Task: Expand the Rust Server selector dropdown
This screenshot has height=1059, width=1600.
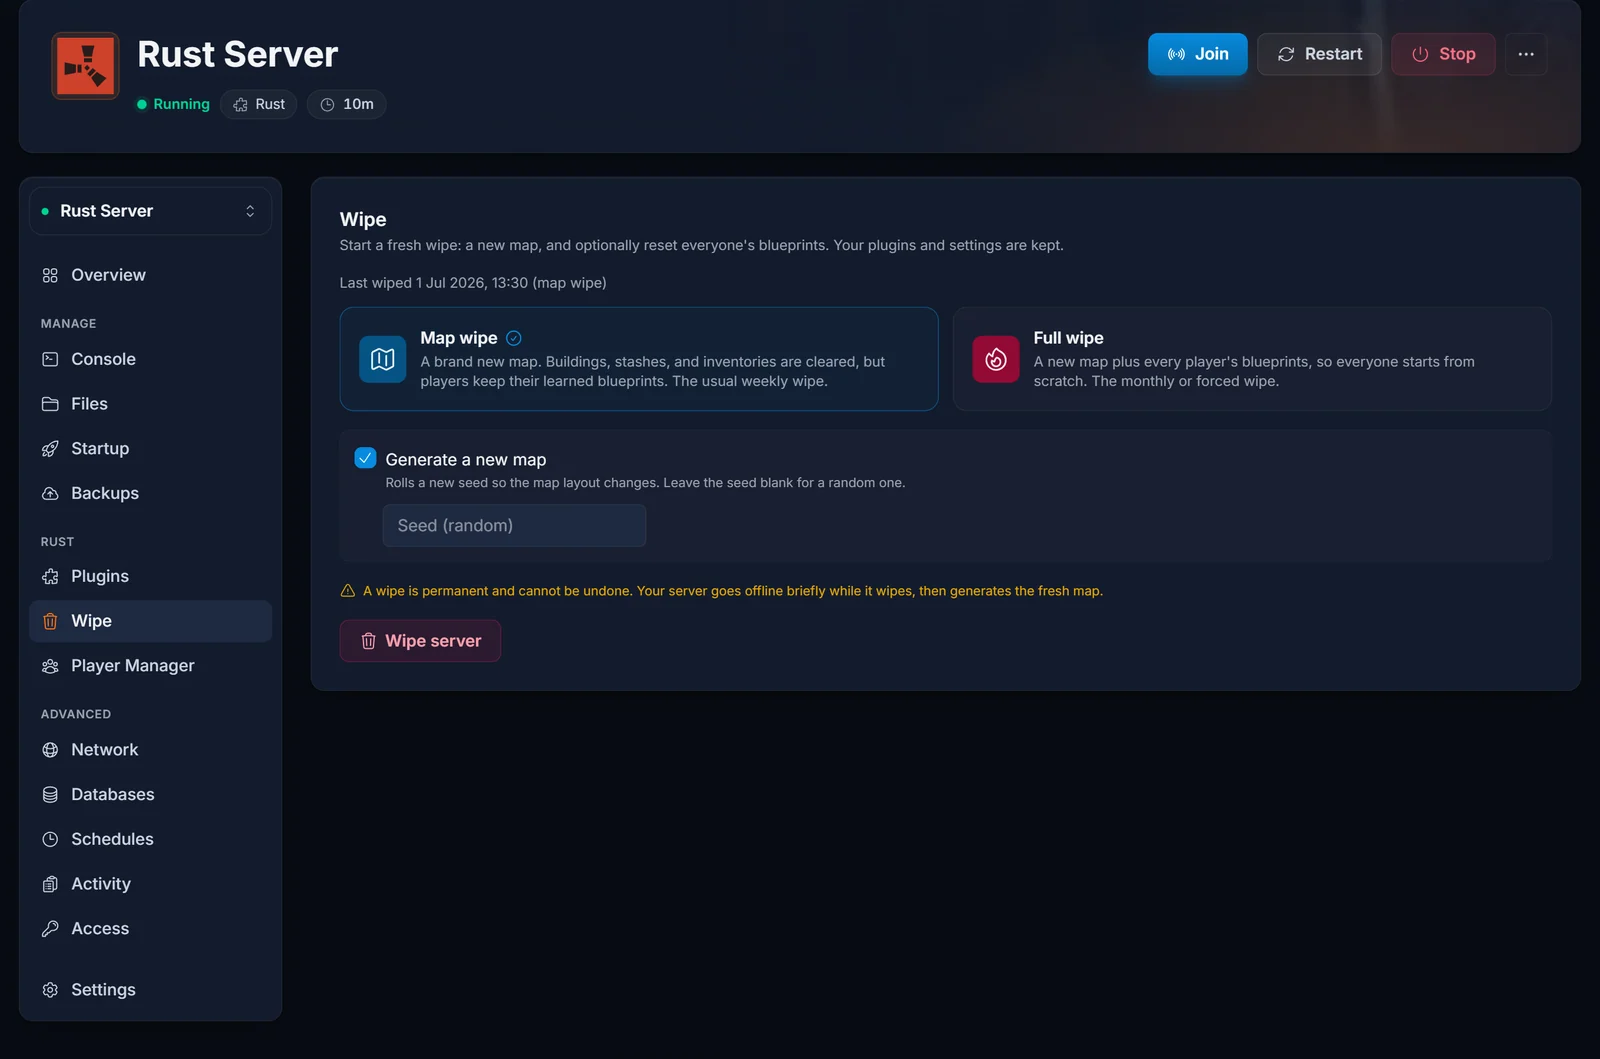Action: (x=150, y=211)
